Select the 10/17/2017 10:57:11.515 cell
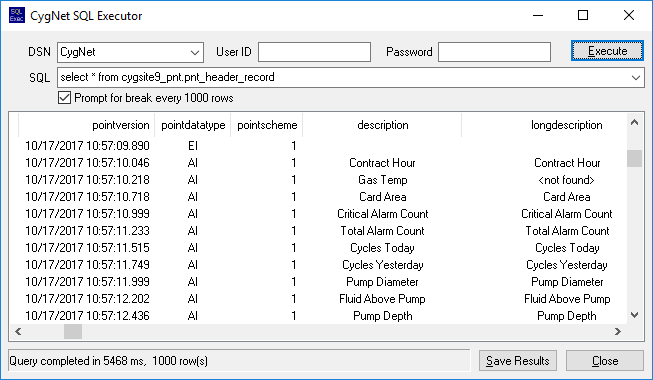This screenshot has height=380, width=653. (x=87, y=248)
